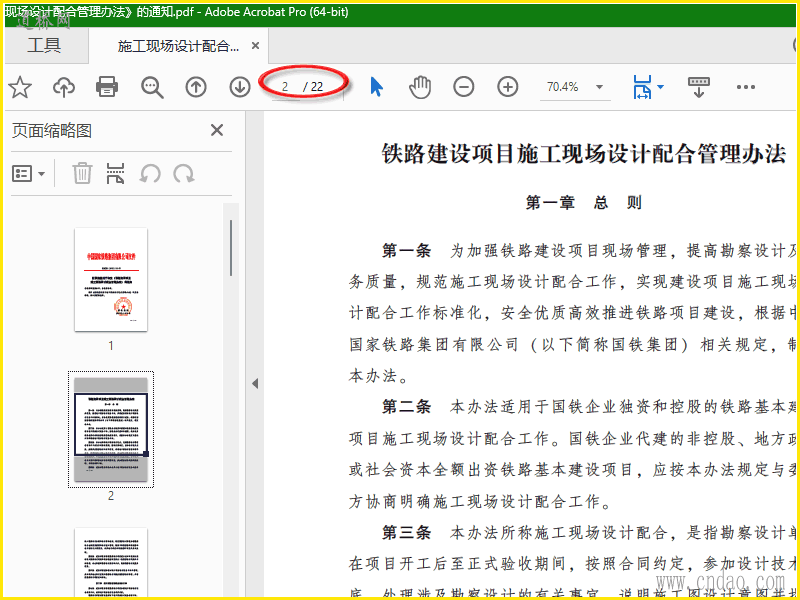Close the document tab 施工现场设计配合

[256, 45]
